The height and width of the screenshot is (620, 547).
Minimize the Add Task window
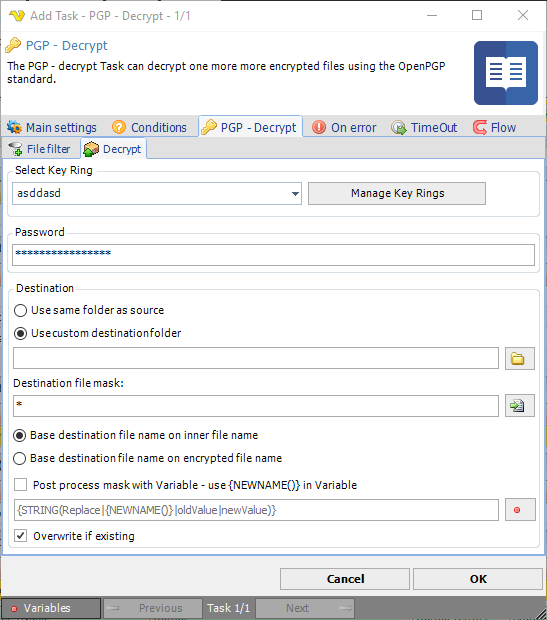[x=432, y=15]
